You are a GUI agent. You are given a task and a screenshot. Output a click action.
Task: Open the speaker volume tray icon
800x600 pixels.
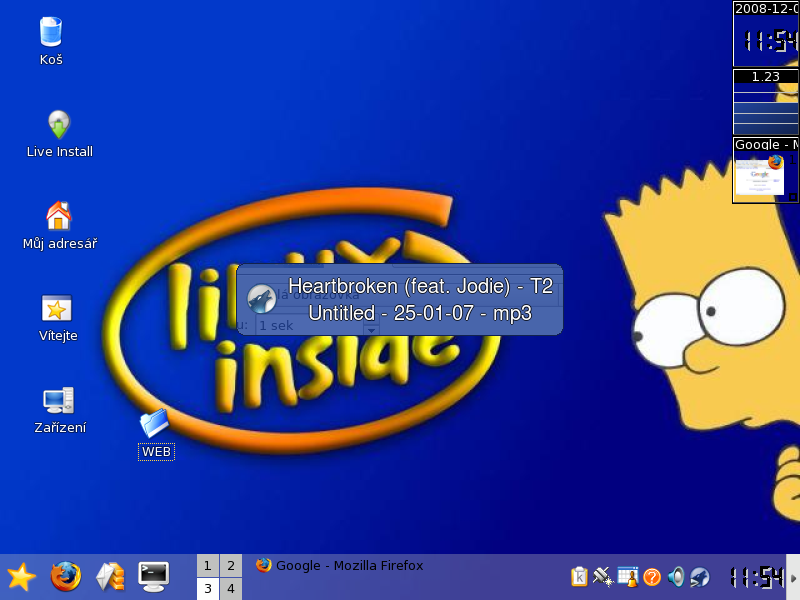point(676,577)
